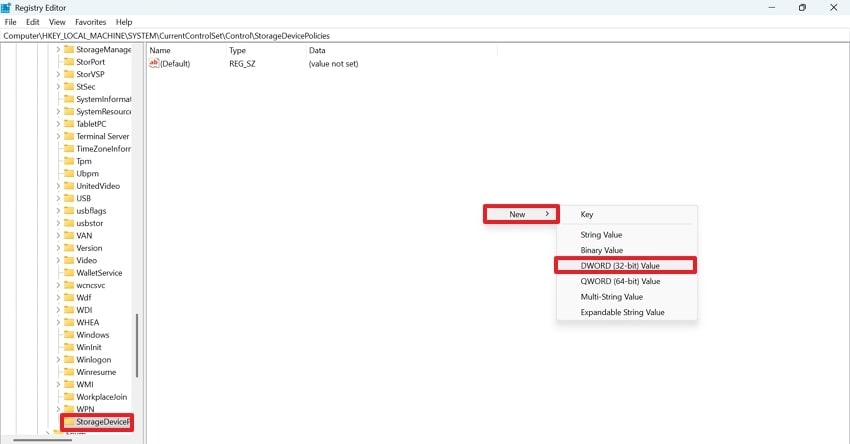
Task: Select the SystemResources key
Action: click(103, 112)
